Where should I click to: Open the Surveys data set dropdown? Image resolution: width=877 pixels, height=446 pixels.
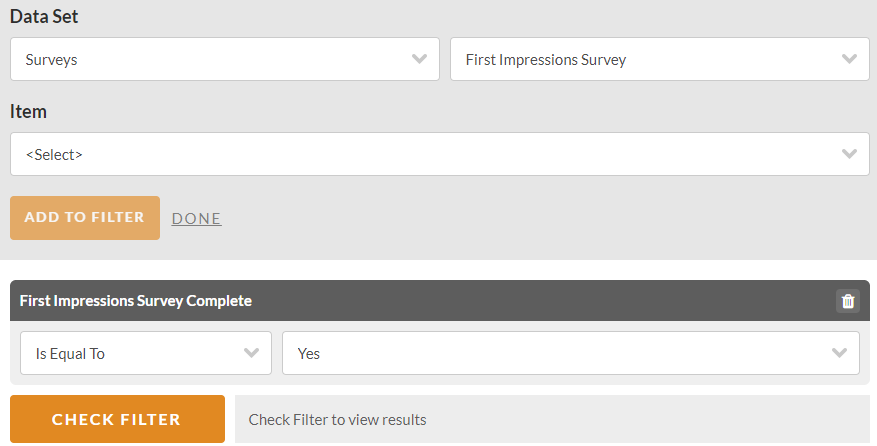[x=225, y=59]
